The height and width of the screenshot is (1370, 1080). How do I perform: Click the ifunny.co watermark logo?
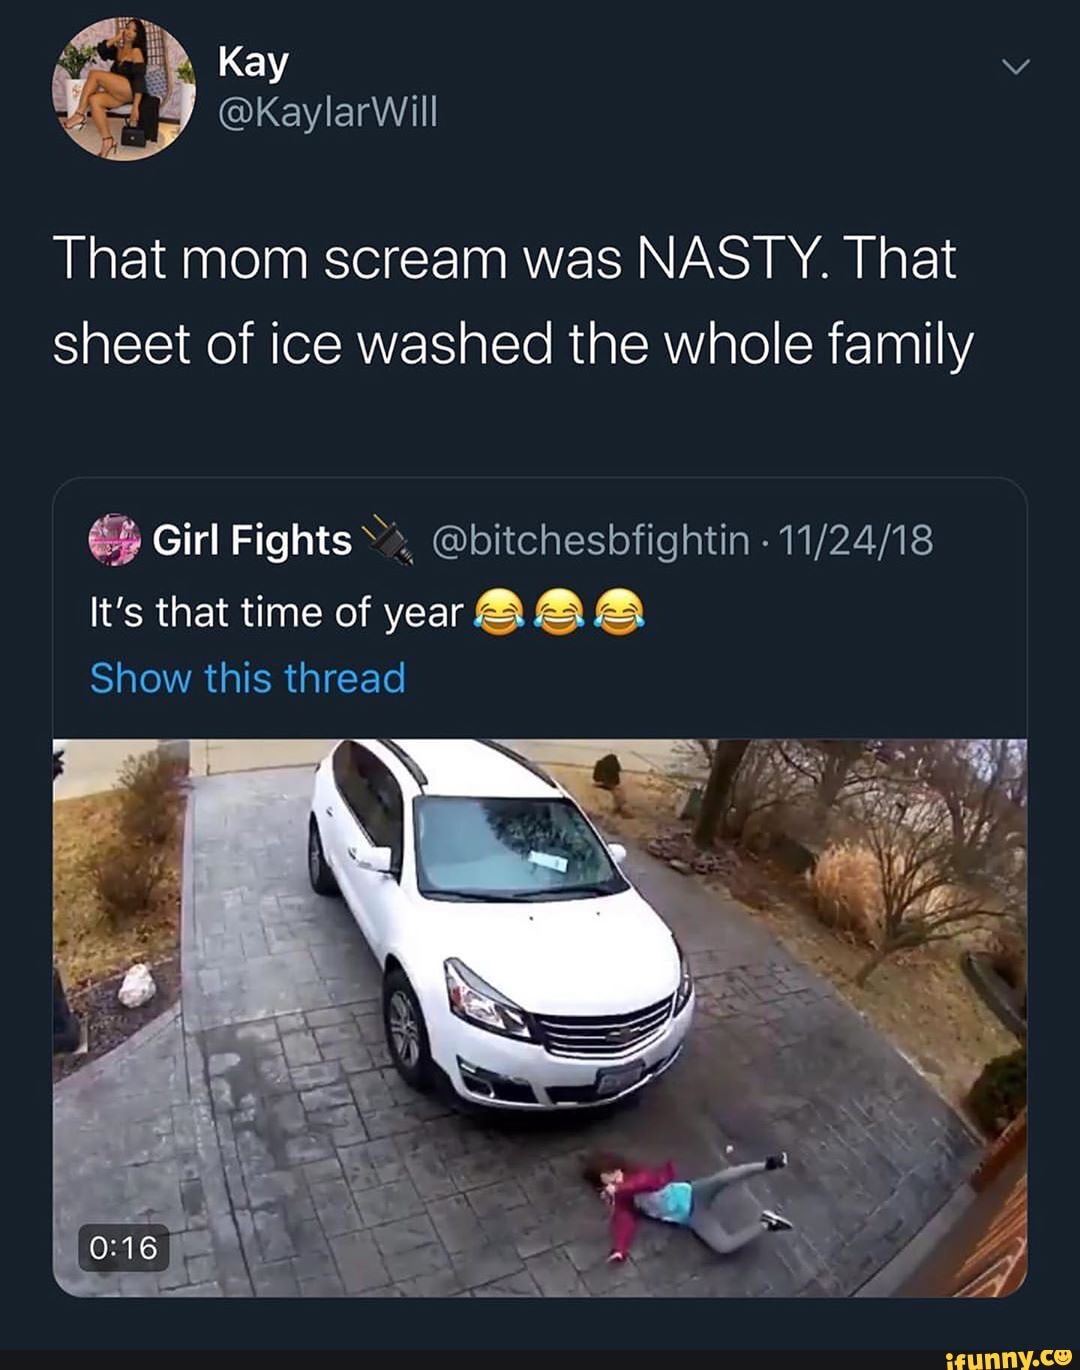1007,1357
